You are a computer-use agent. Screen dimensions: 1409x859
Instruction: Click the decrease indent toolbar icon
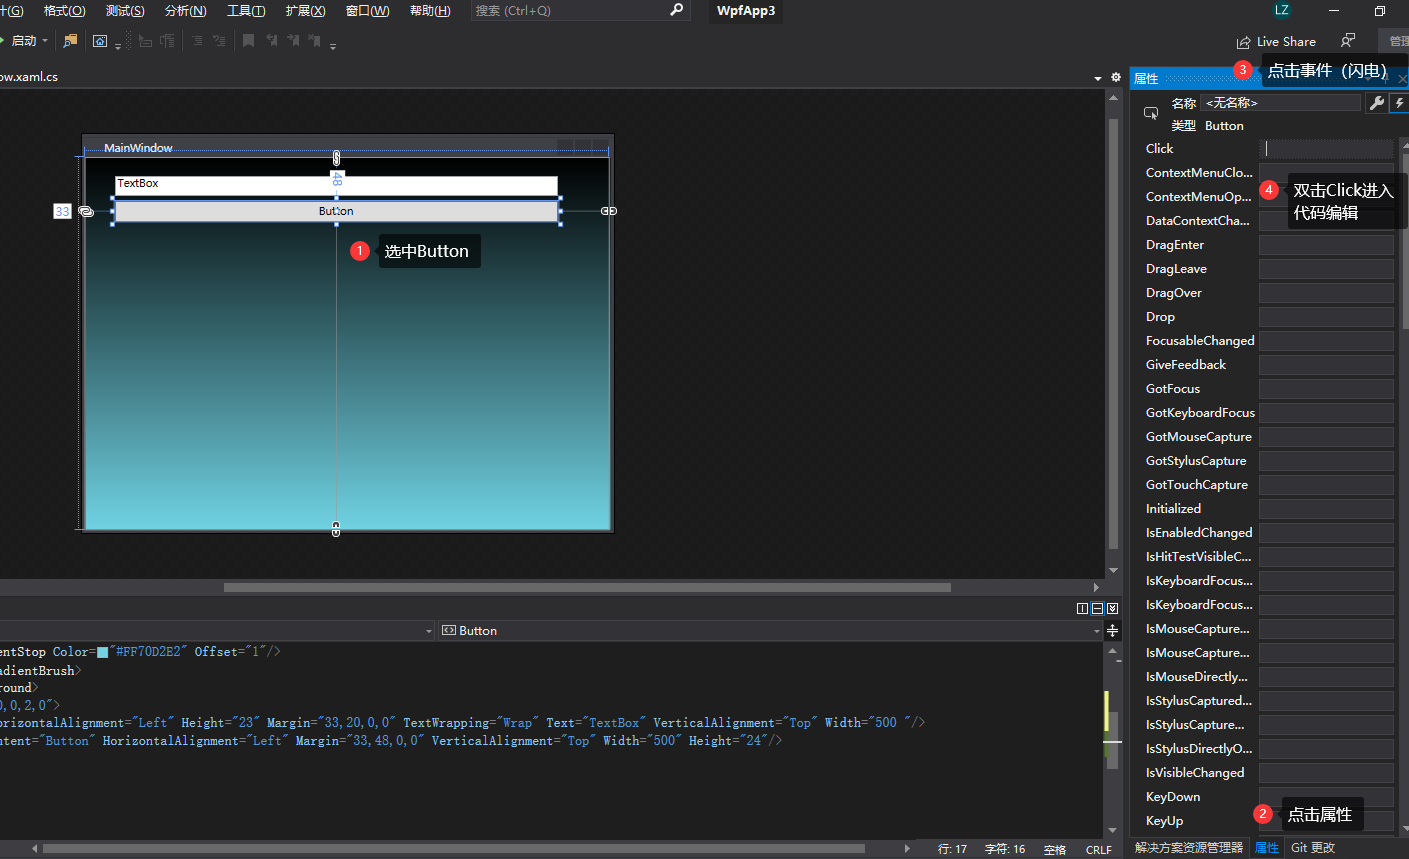(146, 41)
